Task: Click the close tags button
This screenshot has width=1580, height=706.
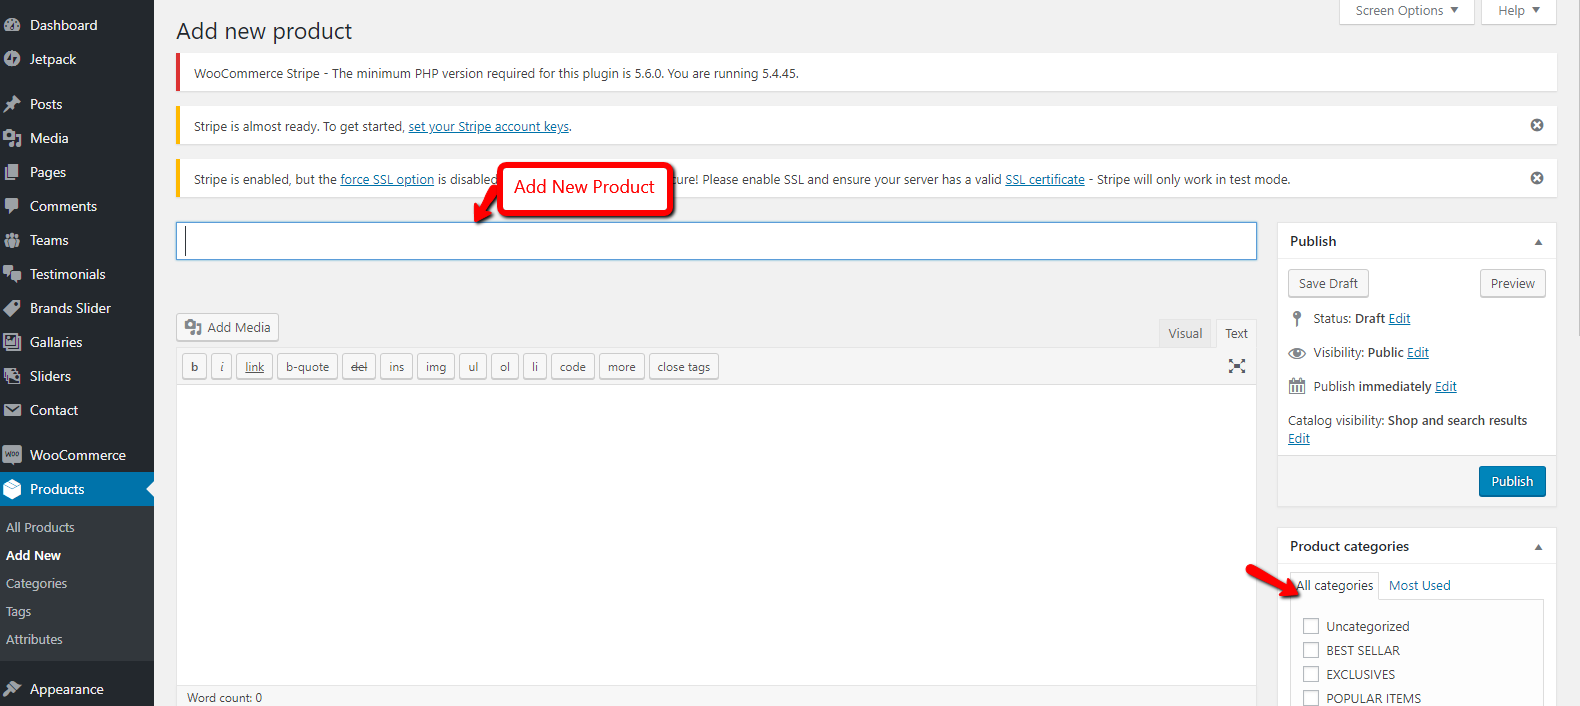Action: coord(684,367)
